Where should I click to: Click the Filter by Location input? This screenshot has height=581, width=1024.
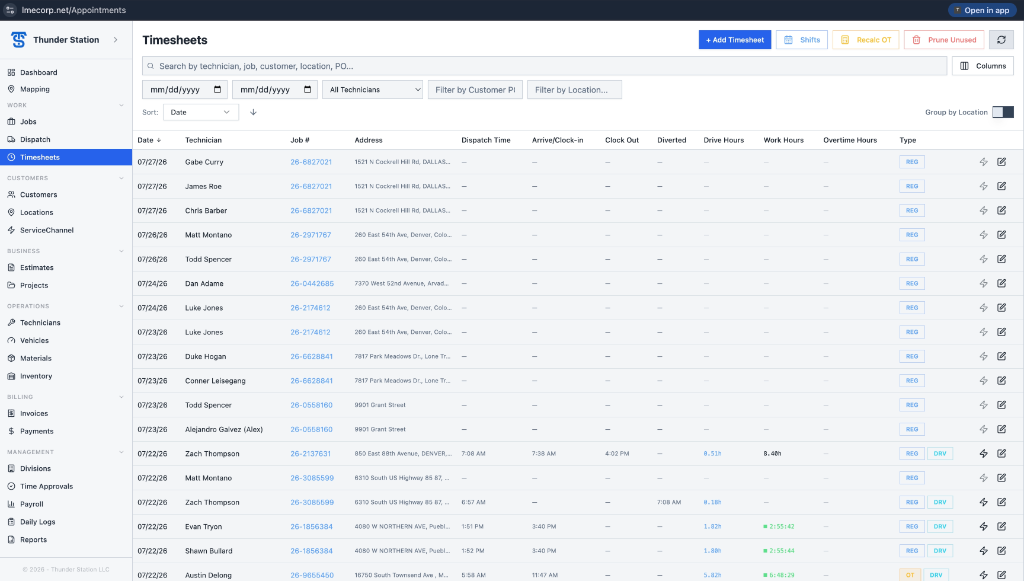coord(574,89)
